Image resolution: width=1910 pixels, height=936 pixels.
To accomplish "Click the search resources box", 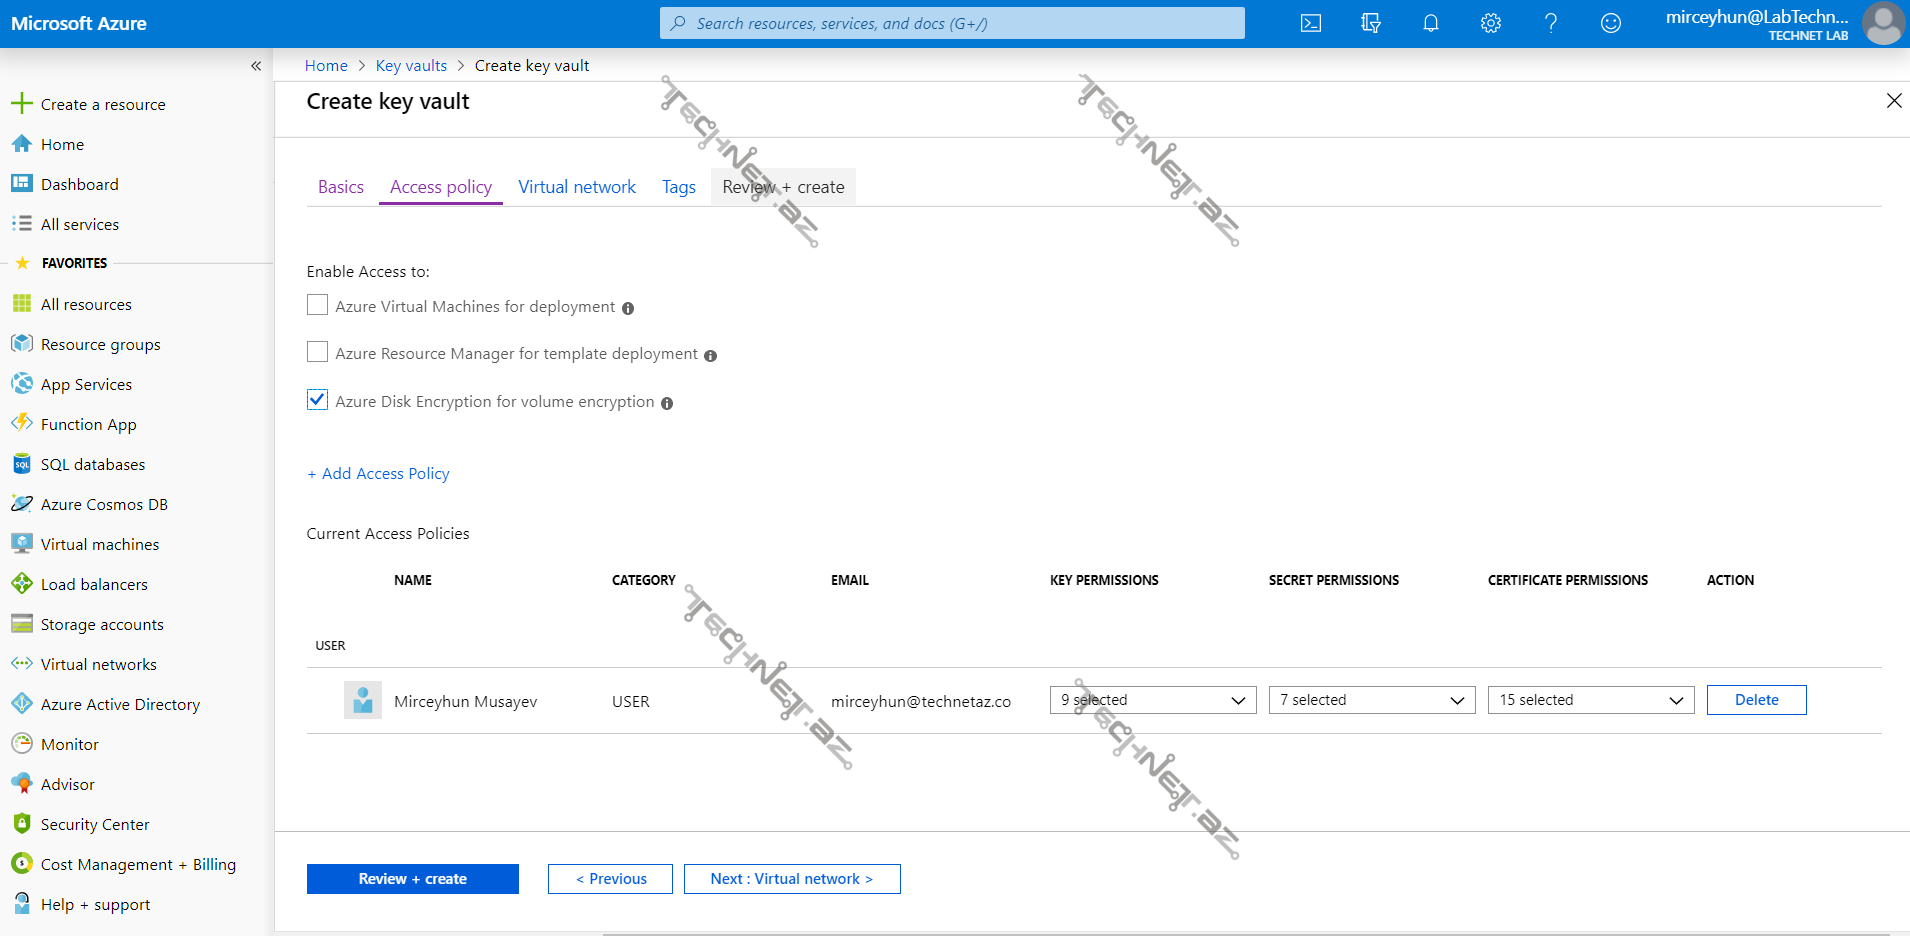I will [952, 23].
